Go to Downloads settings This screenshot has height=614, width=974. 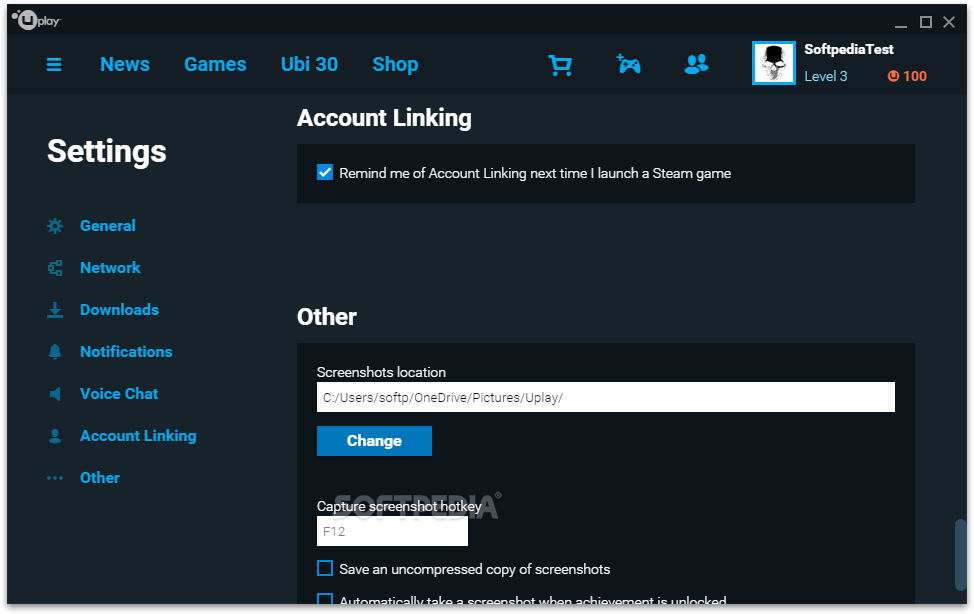click(x=119, y=309)
